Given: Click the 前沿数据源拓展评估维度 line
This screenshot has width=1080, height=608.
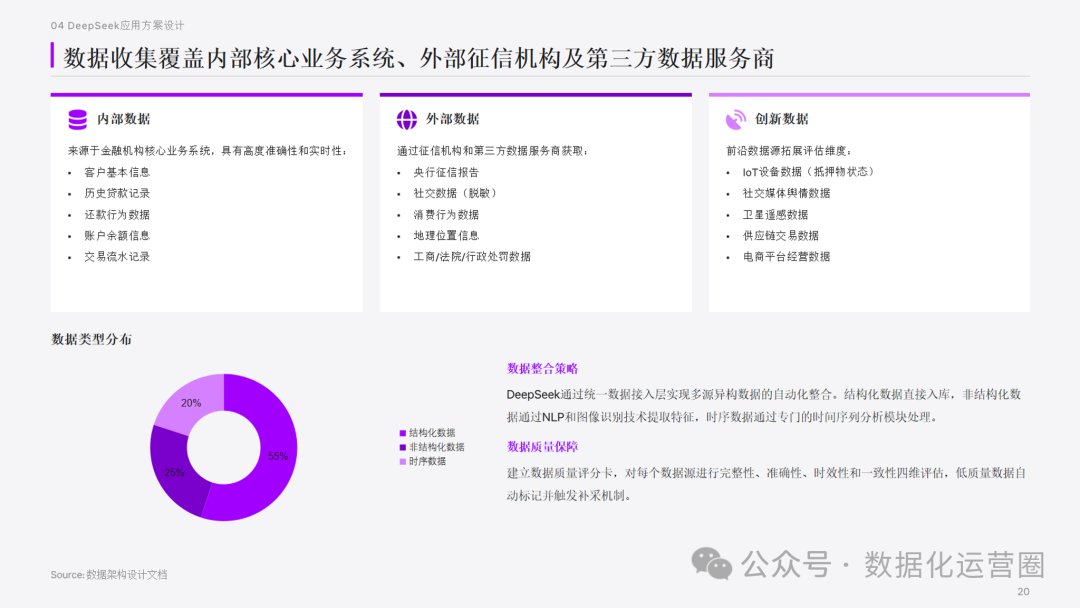Looking at the screenshot, I should pyautogui.click(x=788, y=151).
